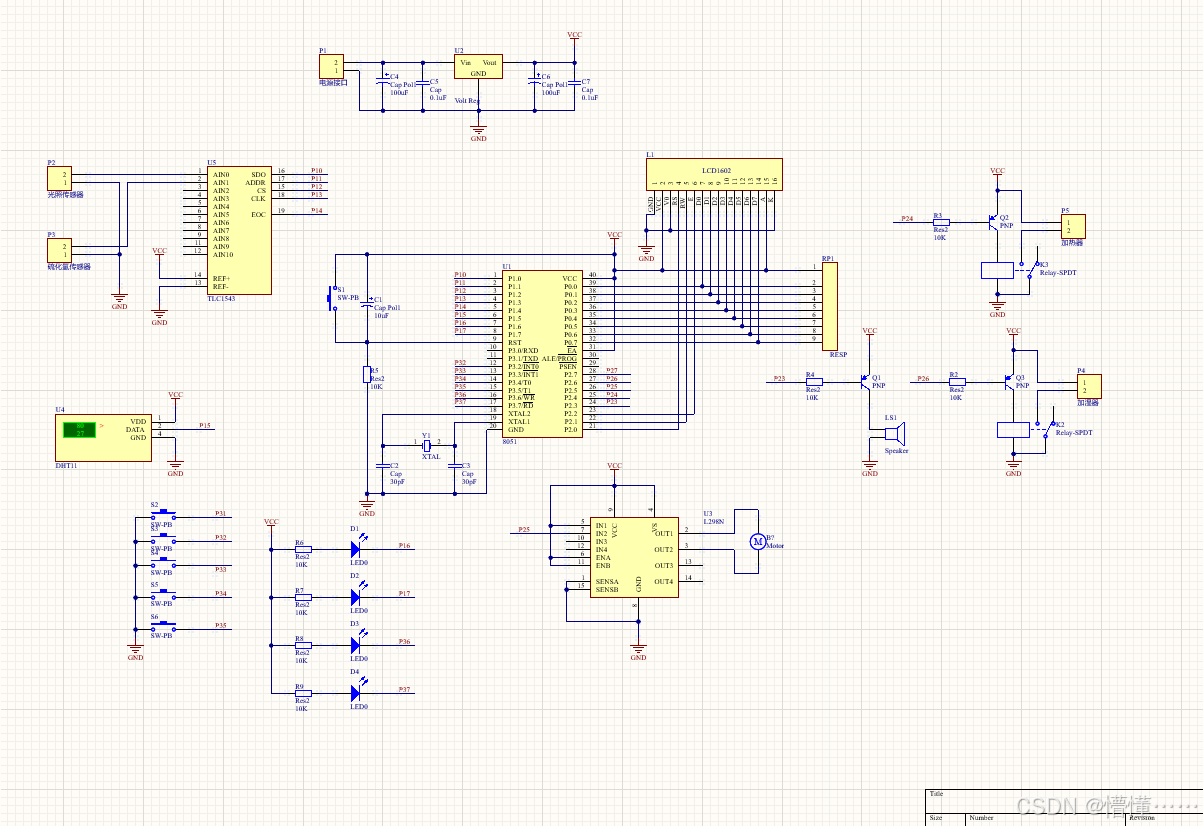The image size is (1203, 826).
Task: Select the C2 30pF capacitor
Action: coord(382,466)
